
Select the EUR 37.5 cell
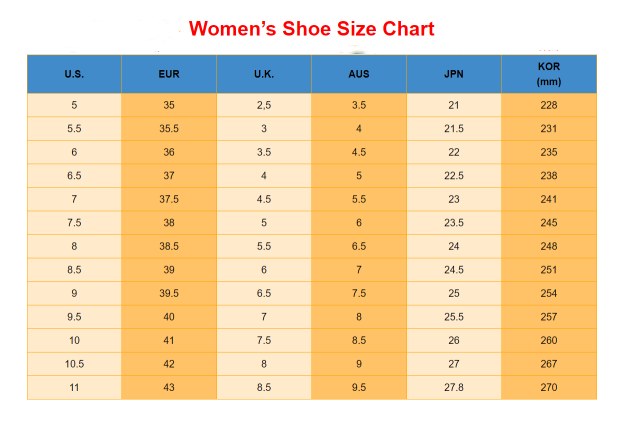[x=169, y=199]
